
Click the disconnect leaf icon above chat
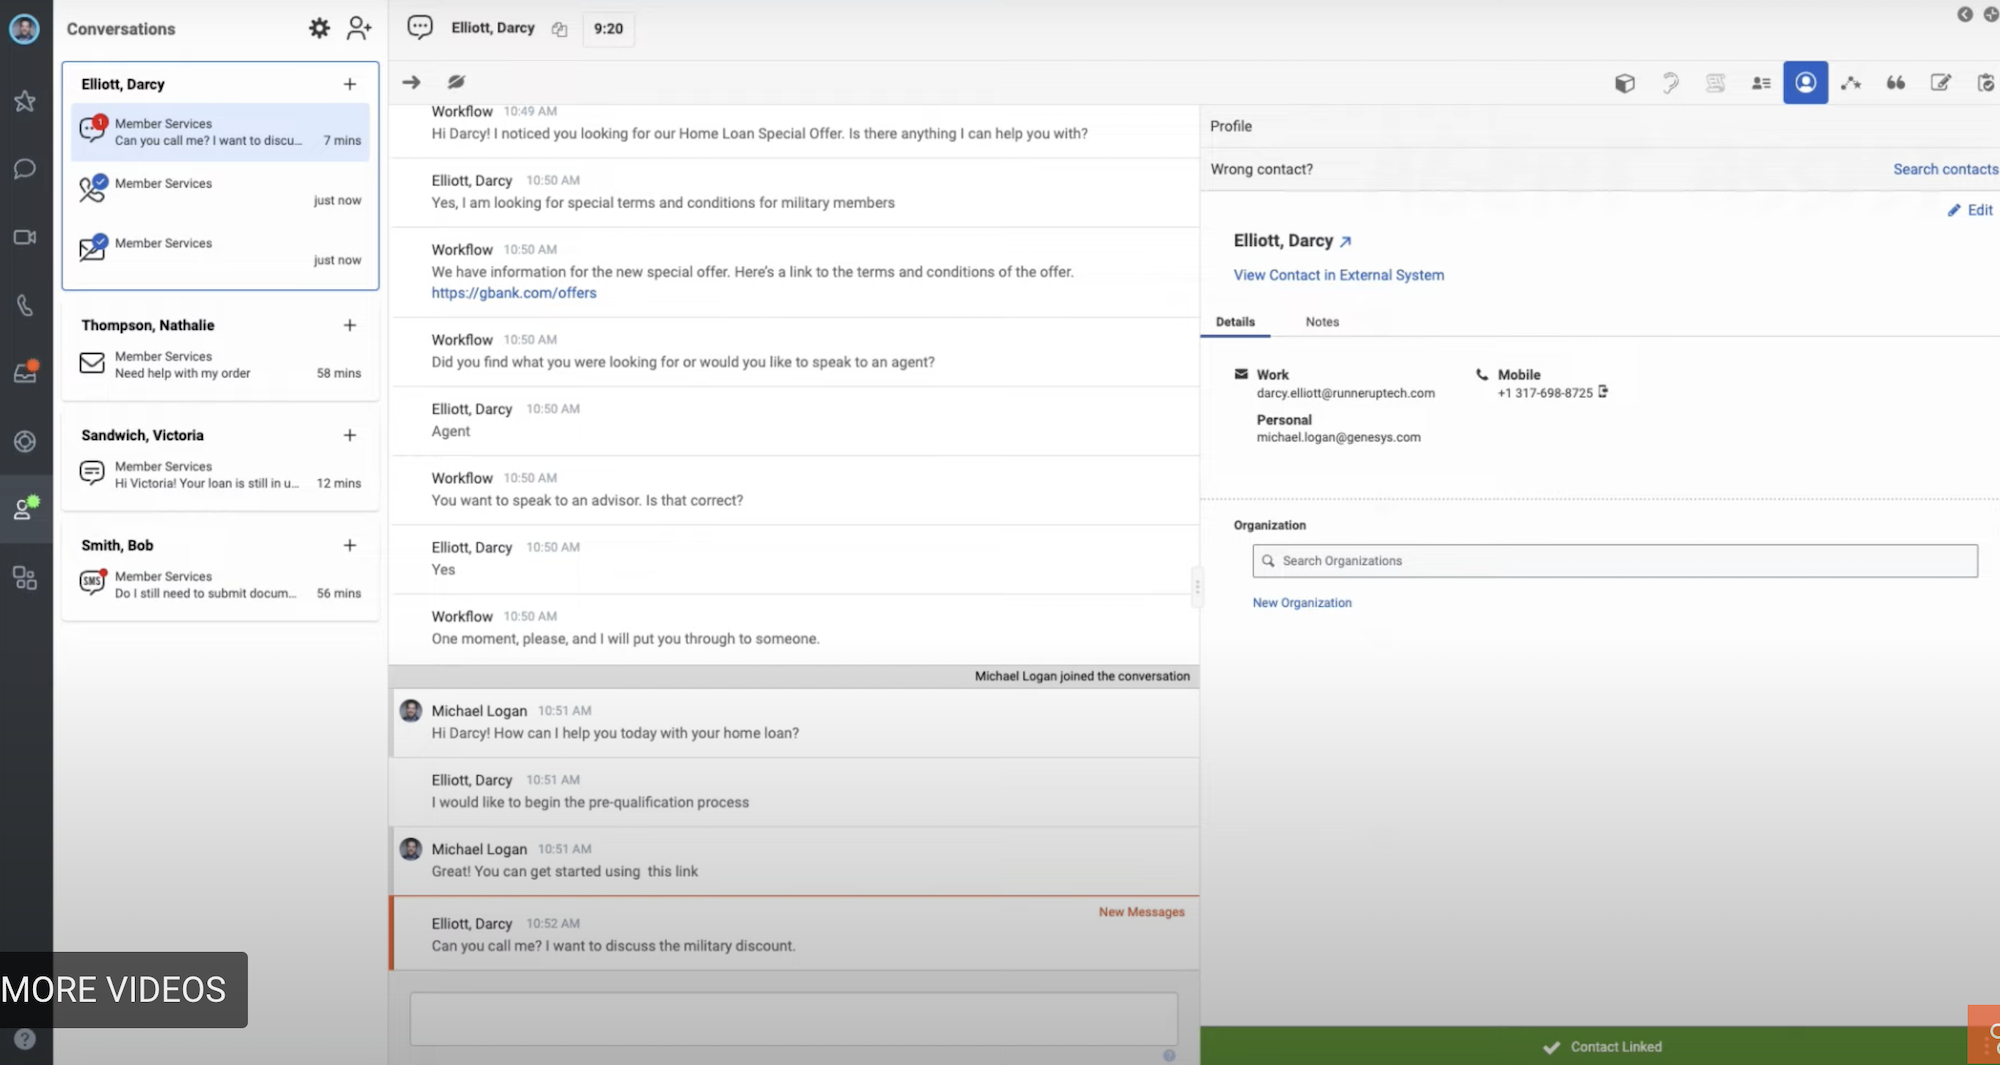tap(456, 82)
